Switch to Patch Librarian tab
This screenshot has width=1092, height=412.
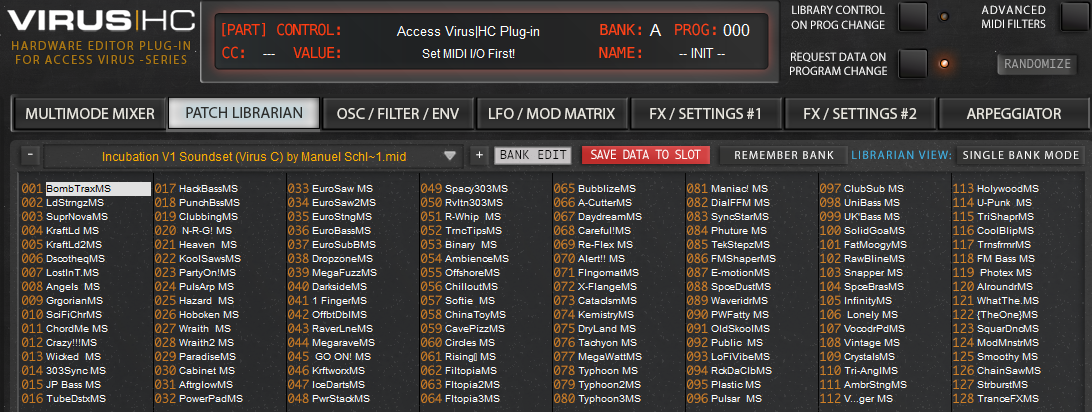pos(244,113)
